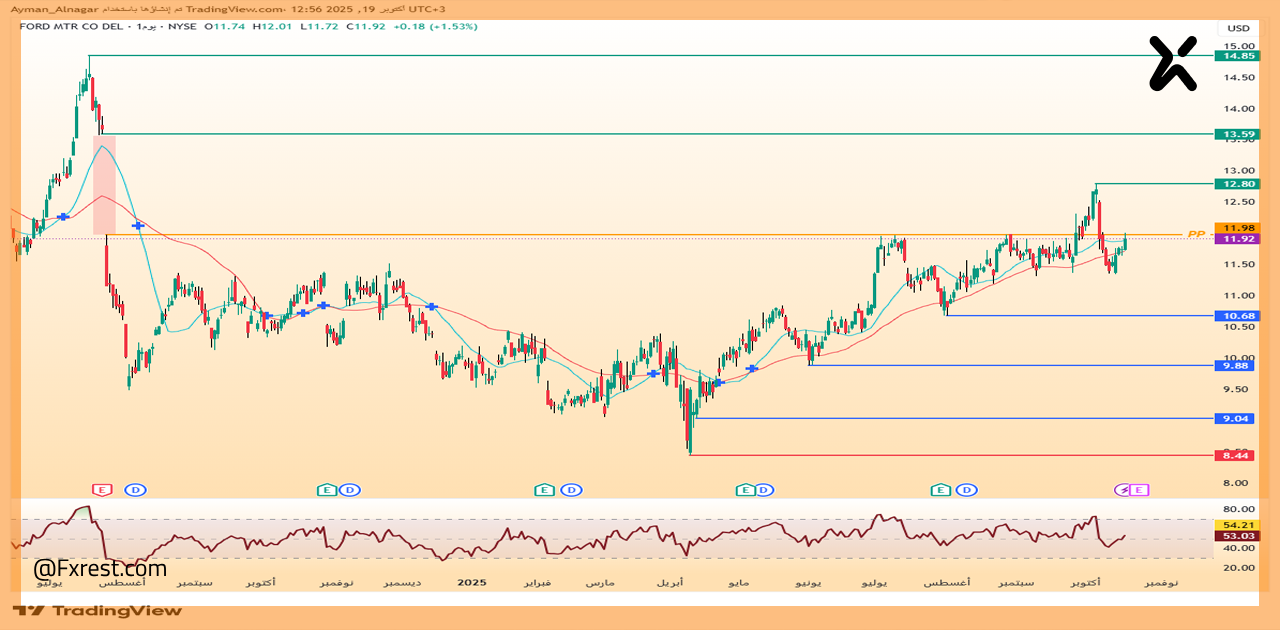
Task: Click the leftmost blue dividend D marker
Action: point(134,489)
